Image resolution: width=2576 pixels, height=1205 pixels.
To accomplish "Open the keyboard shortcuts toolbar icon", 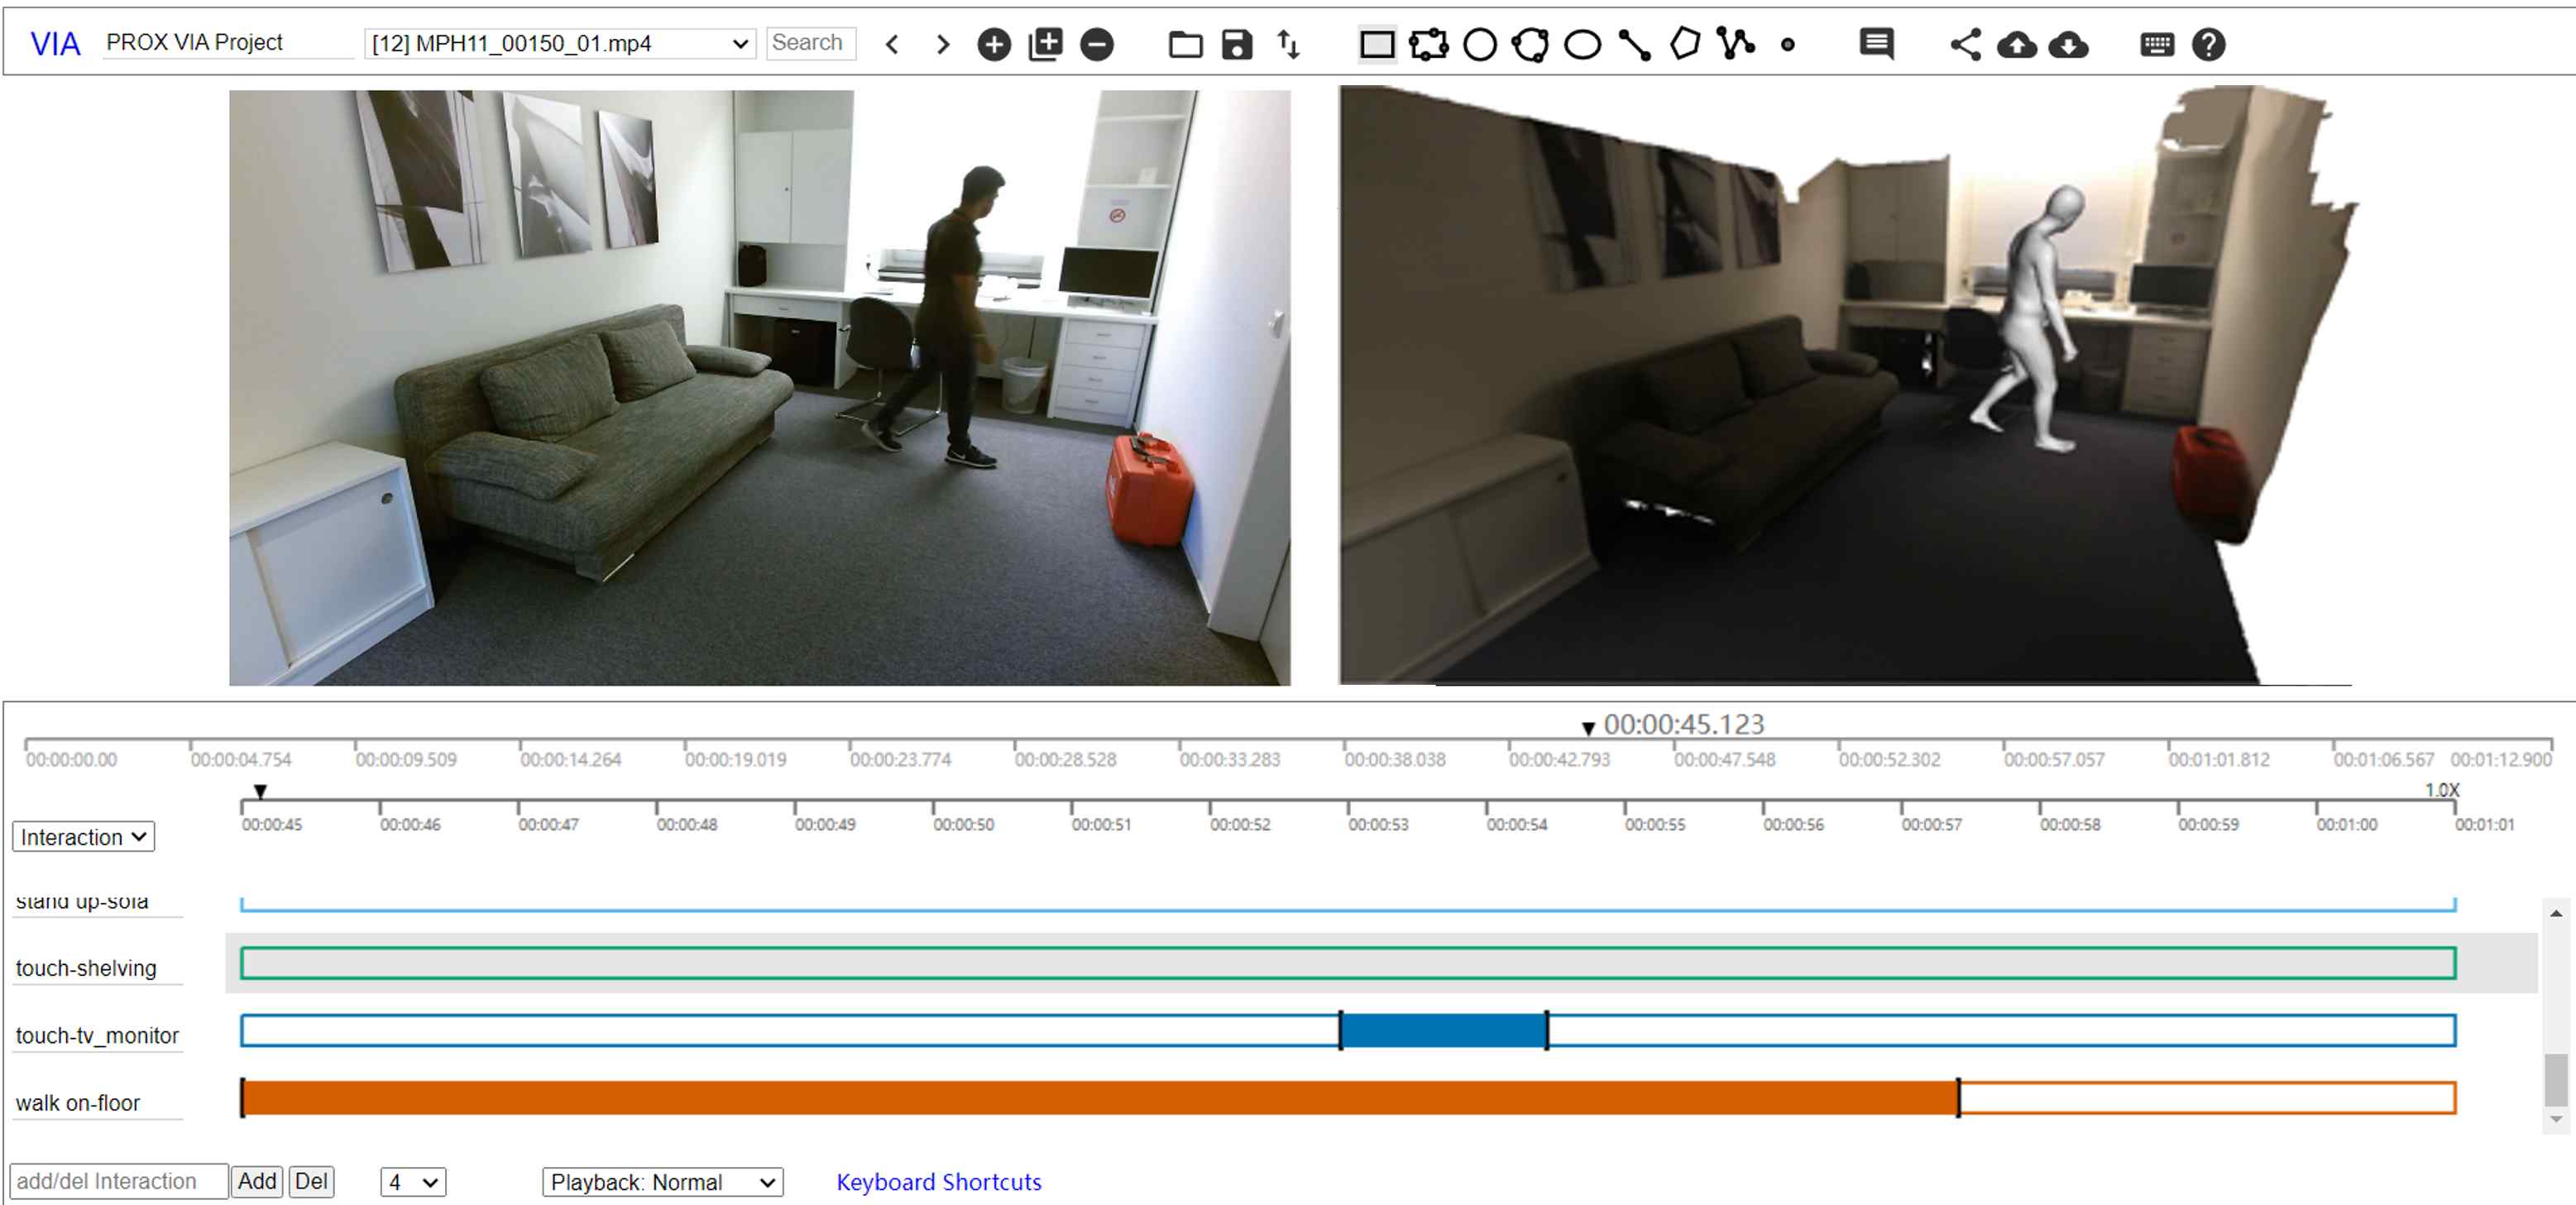I will pos(2156,45).
